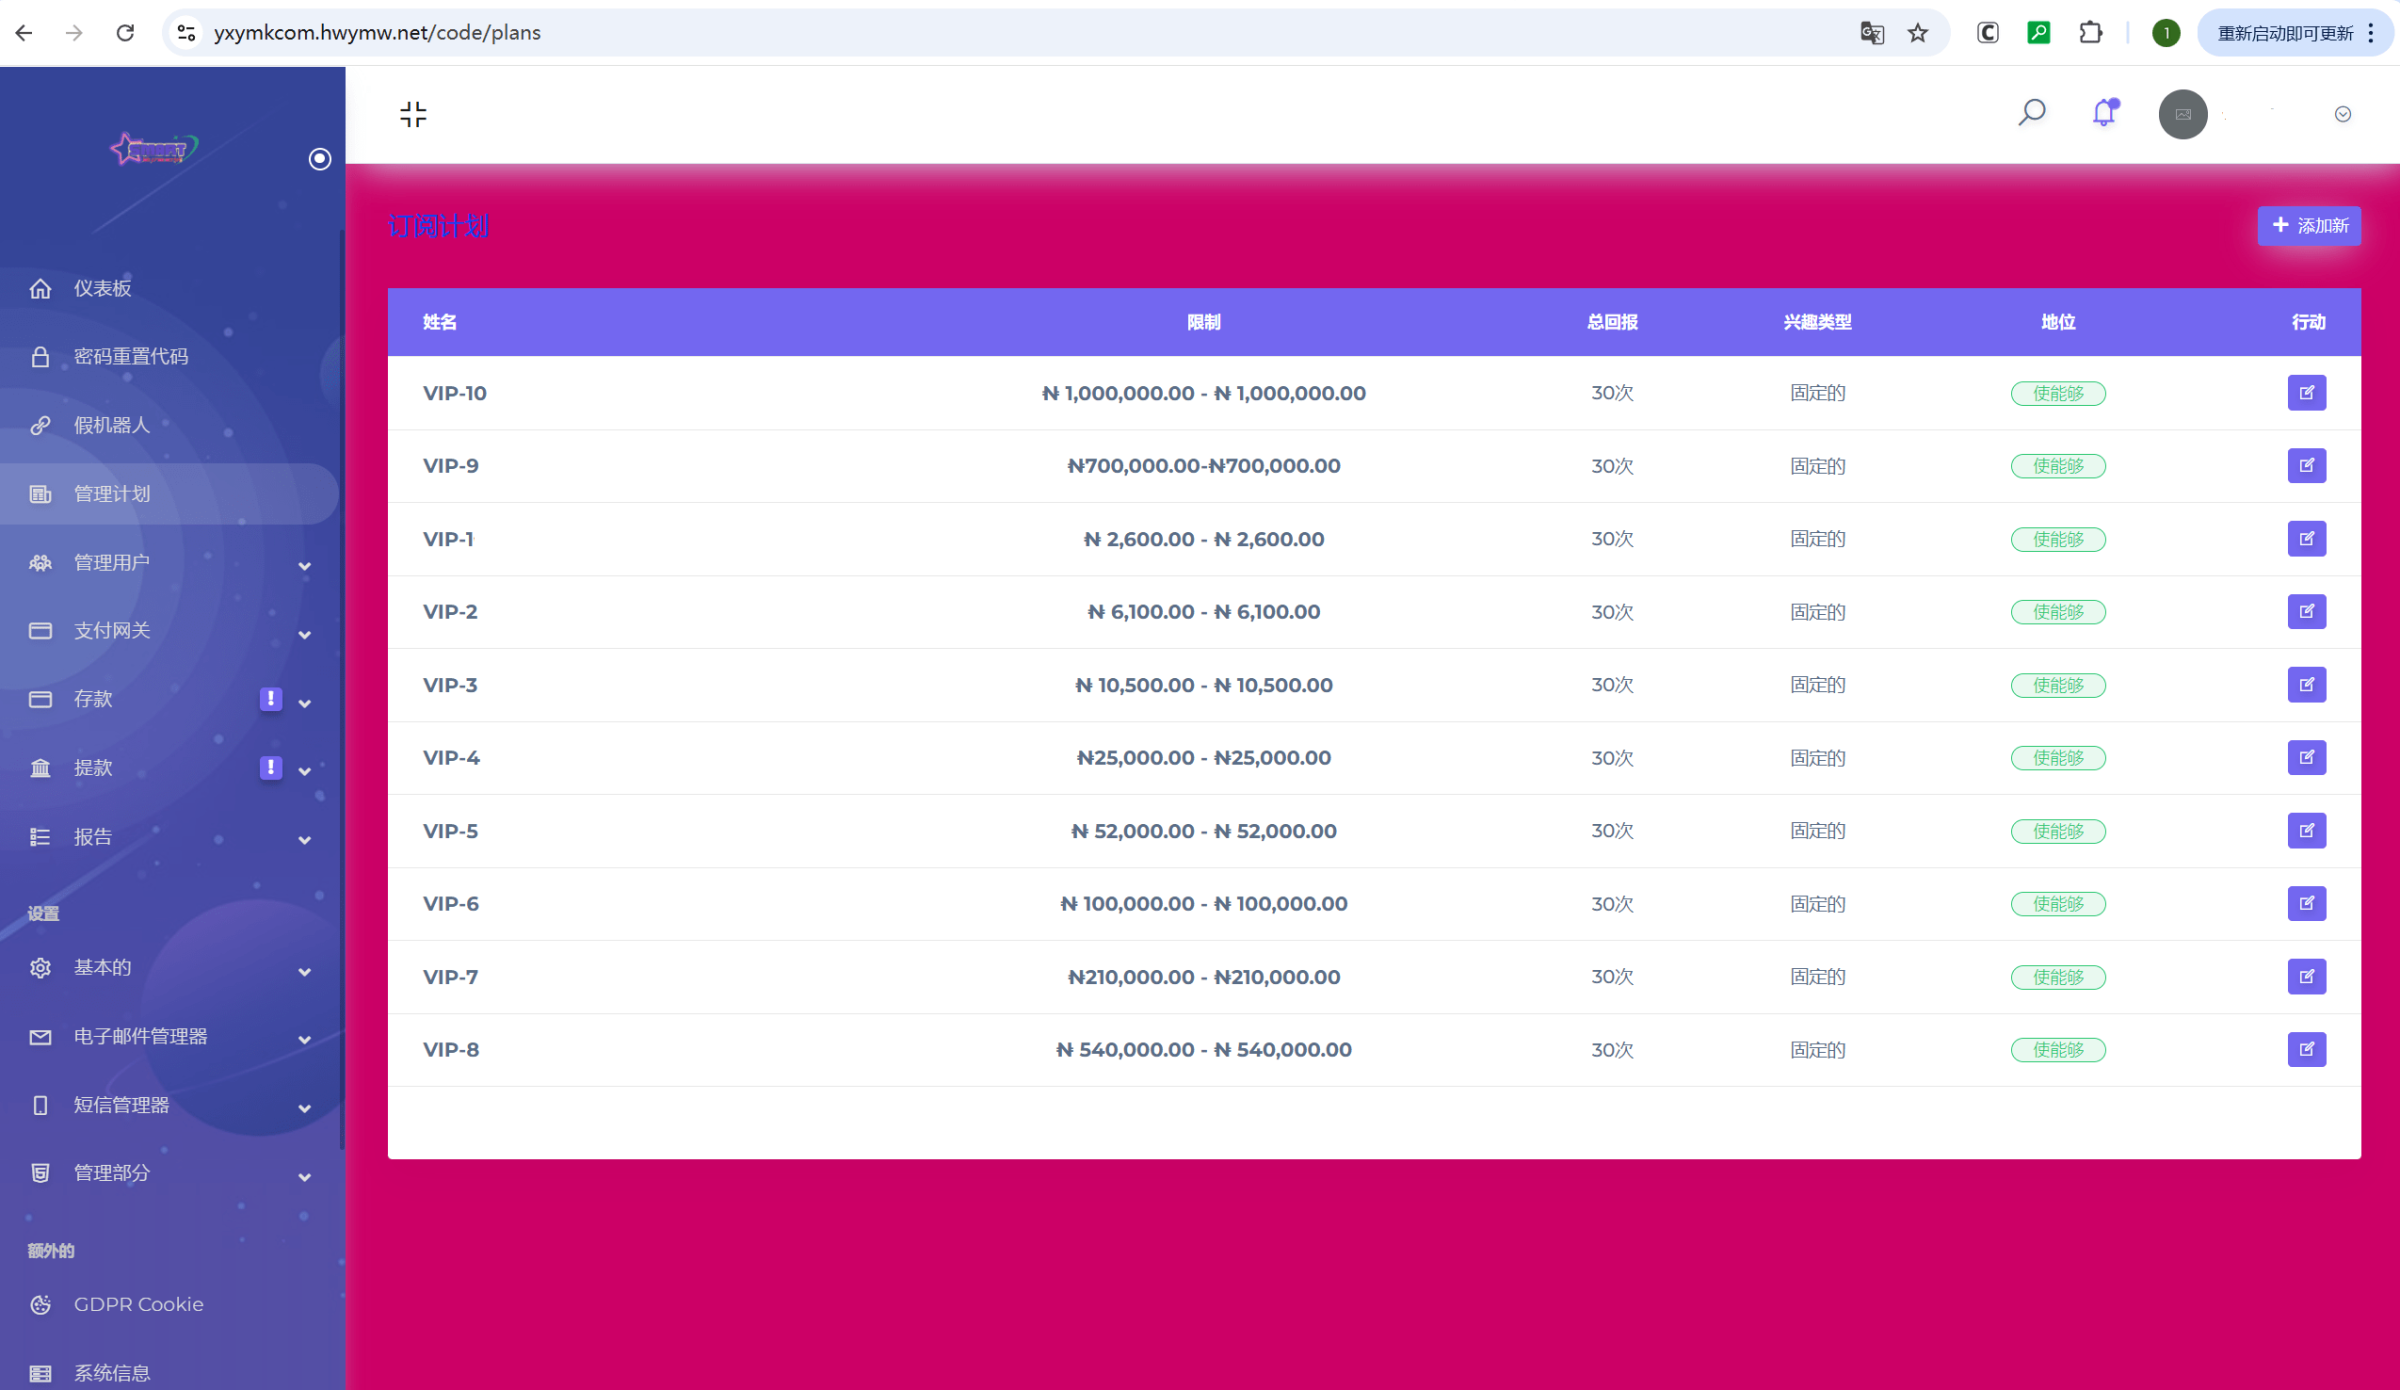This screenshot has width=2400, height=1390.
Task: Bookmark this page with the star icon
Action: point(1917,33)
